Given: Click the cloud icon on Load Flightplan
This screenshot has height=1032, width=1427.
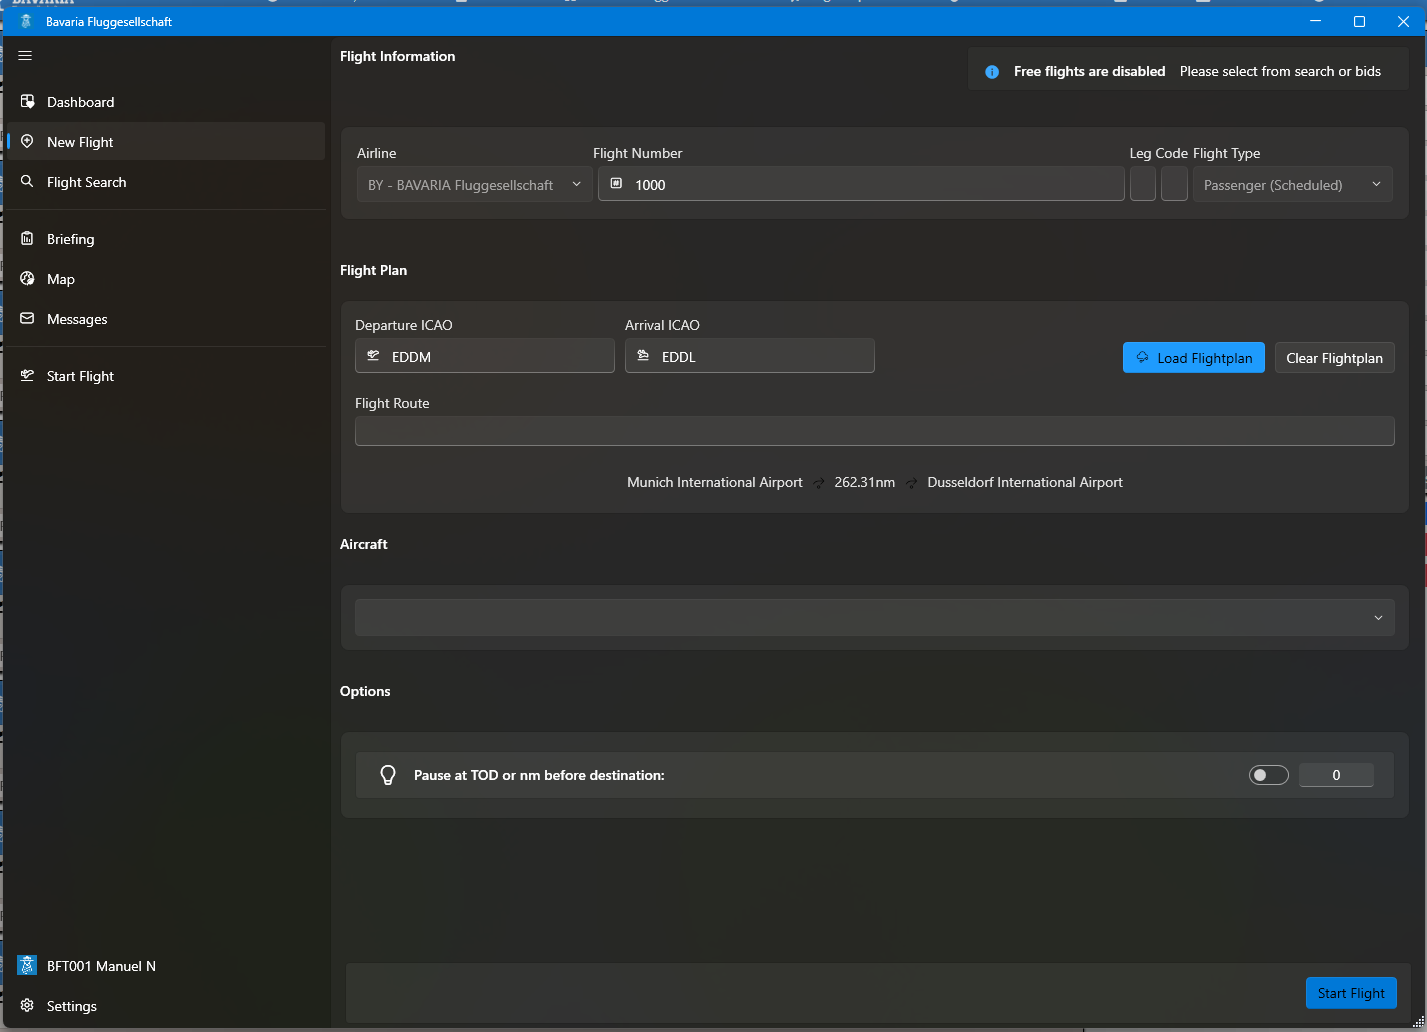Looking at the screenshot, I should [1142, 357].
